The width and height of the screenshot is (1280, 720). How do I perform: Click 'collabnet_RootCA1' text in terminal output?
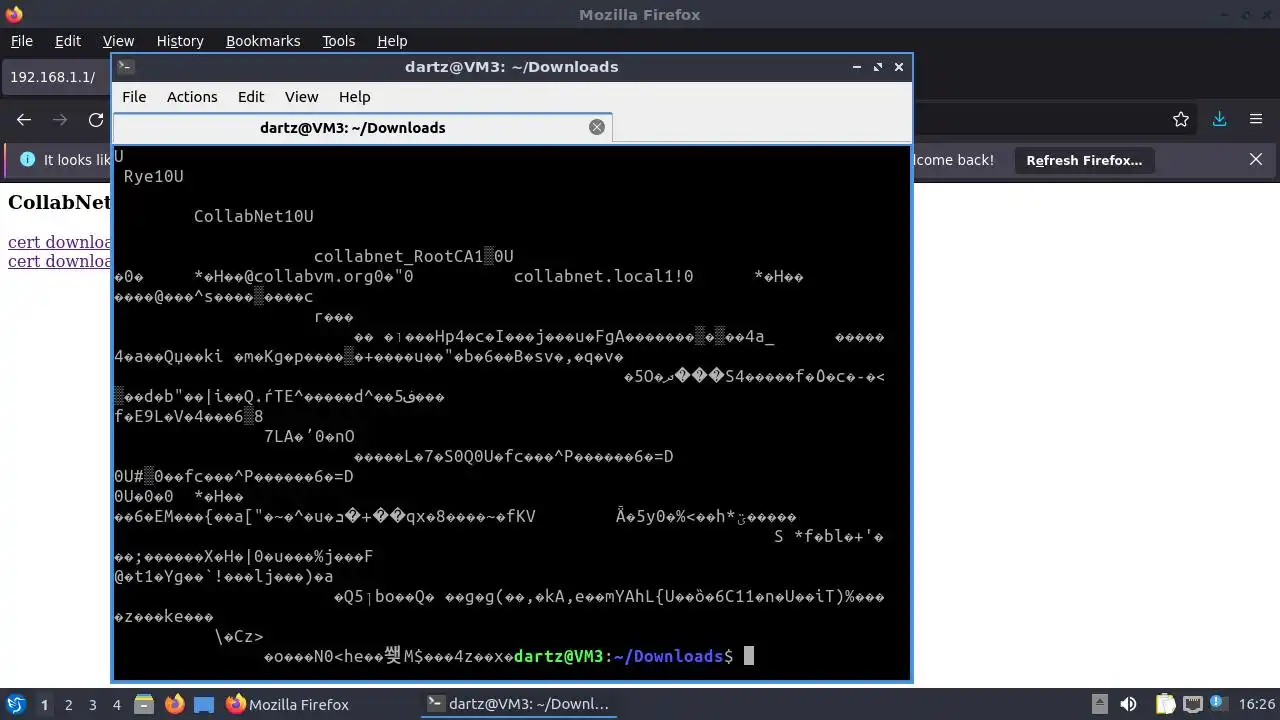click(x=399, y=256)
